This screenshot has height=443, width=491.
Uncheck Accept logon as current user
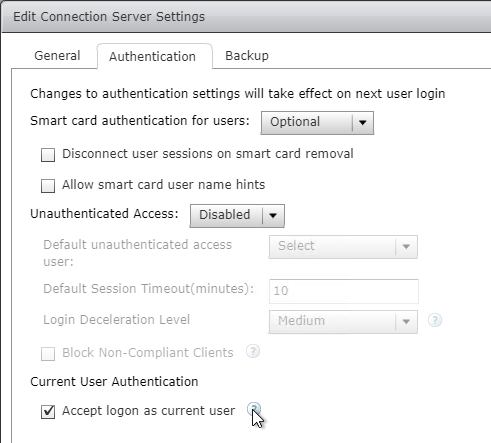click(x=48, y=412)
